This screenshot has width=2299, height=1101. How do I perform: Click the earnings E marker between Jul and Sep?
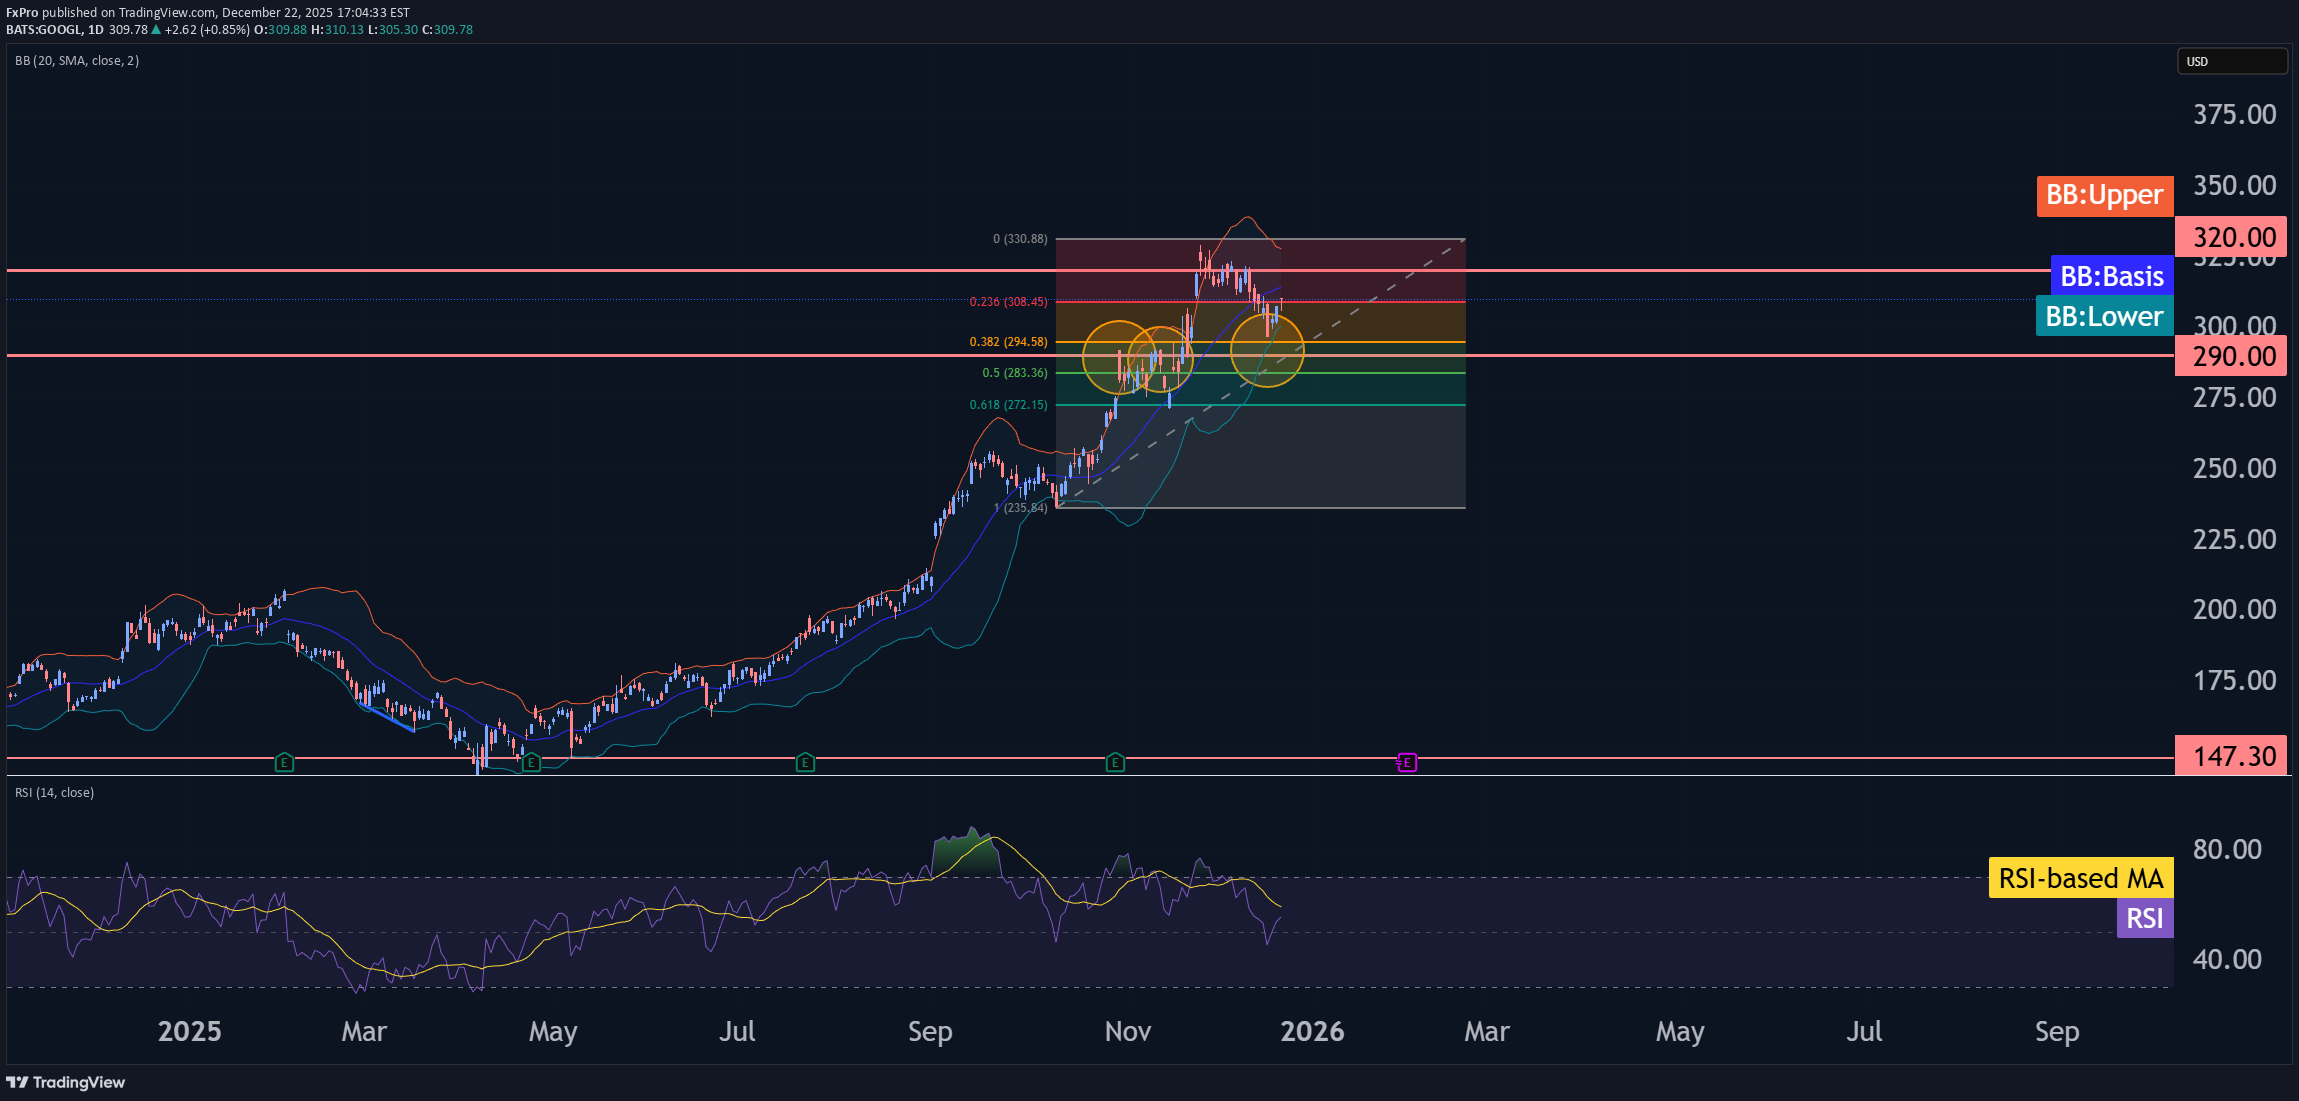(805, 763)
